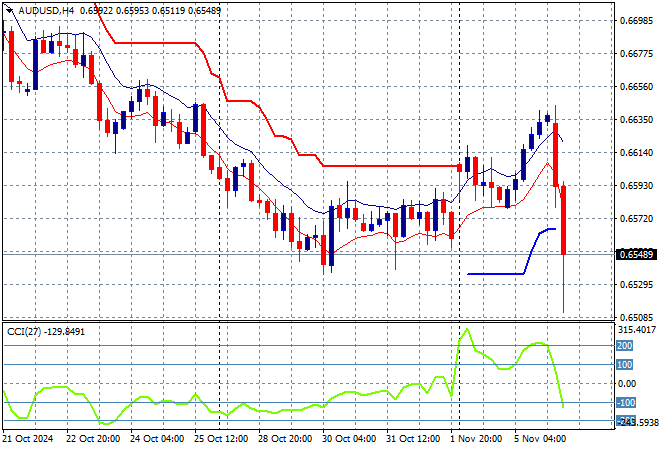Select the 0.66140 price axis label

[636, 152]
